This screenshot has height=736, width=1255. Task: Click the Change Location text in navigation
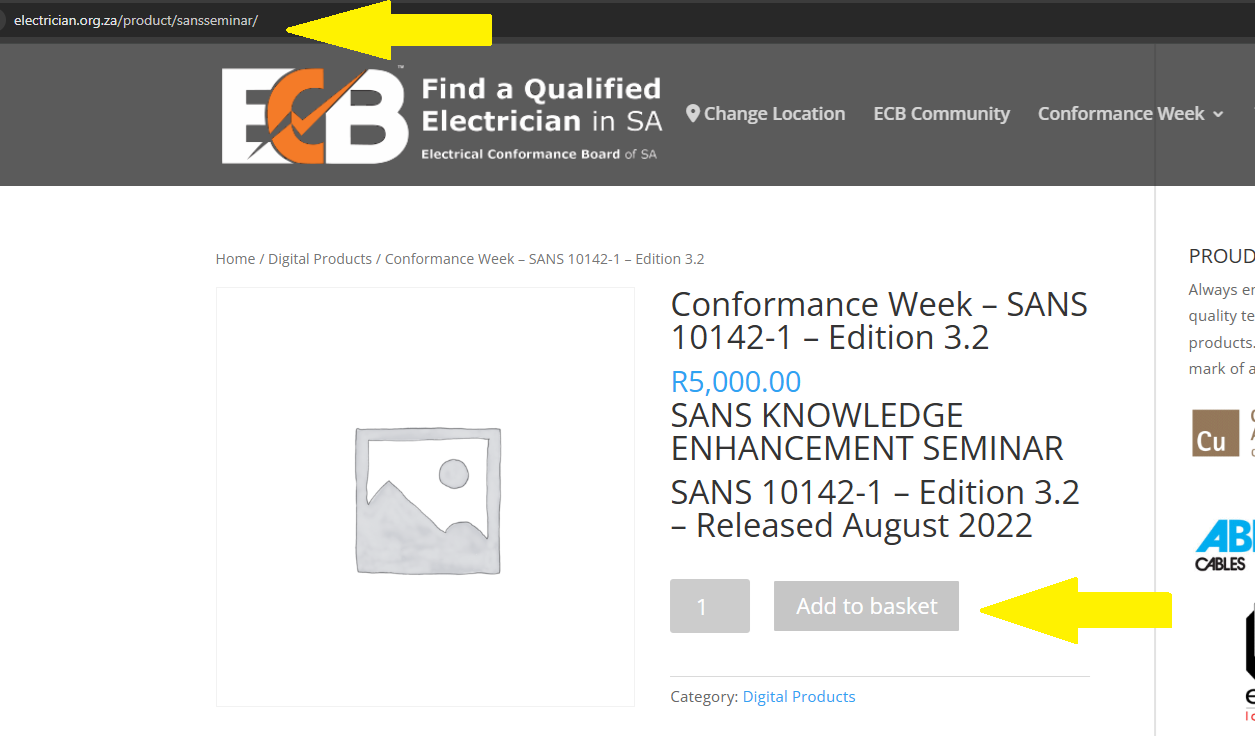point(774,114)
